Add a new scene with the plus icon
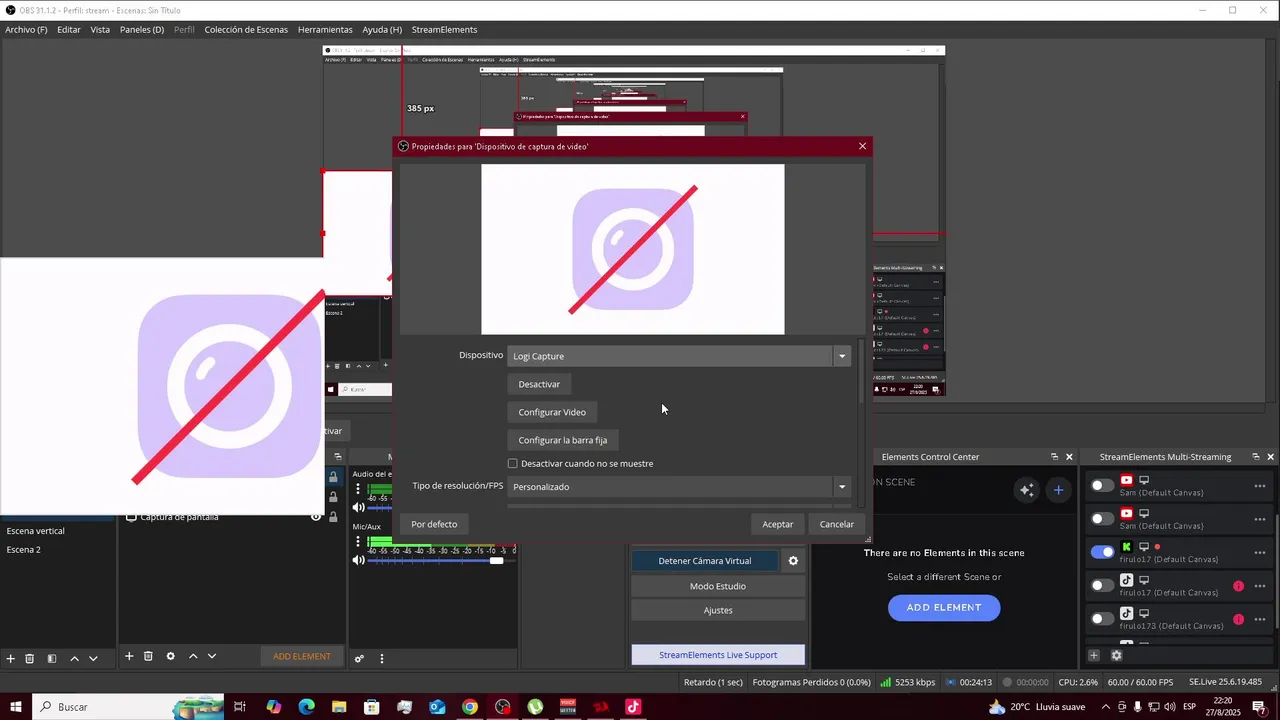 (x=10, y=658)
